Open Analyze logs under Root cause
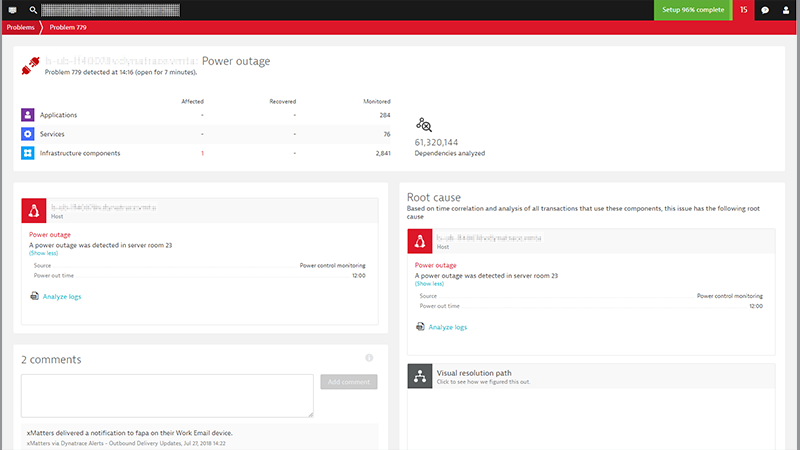800x450 pixels. pyautogui.click(x=447, y=327)
